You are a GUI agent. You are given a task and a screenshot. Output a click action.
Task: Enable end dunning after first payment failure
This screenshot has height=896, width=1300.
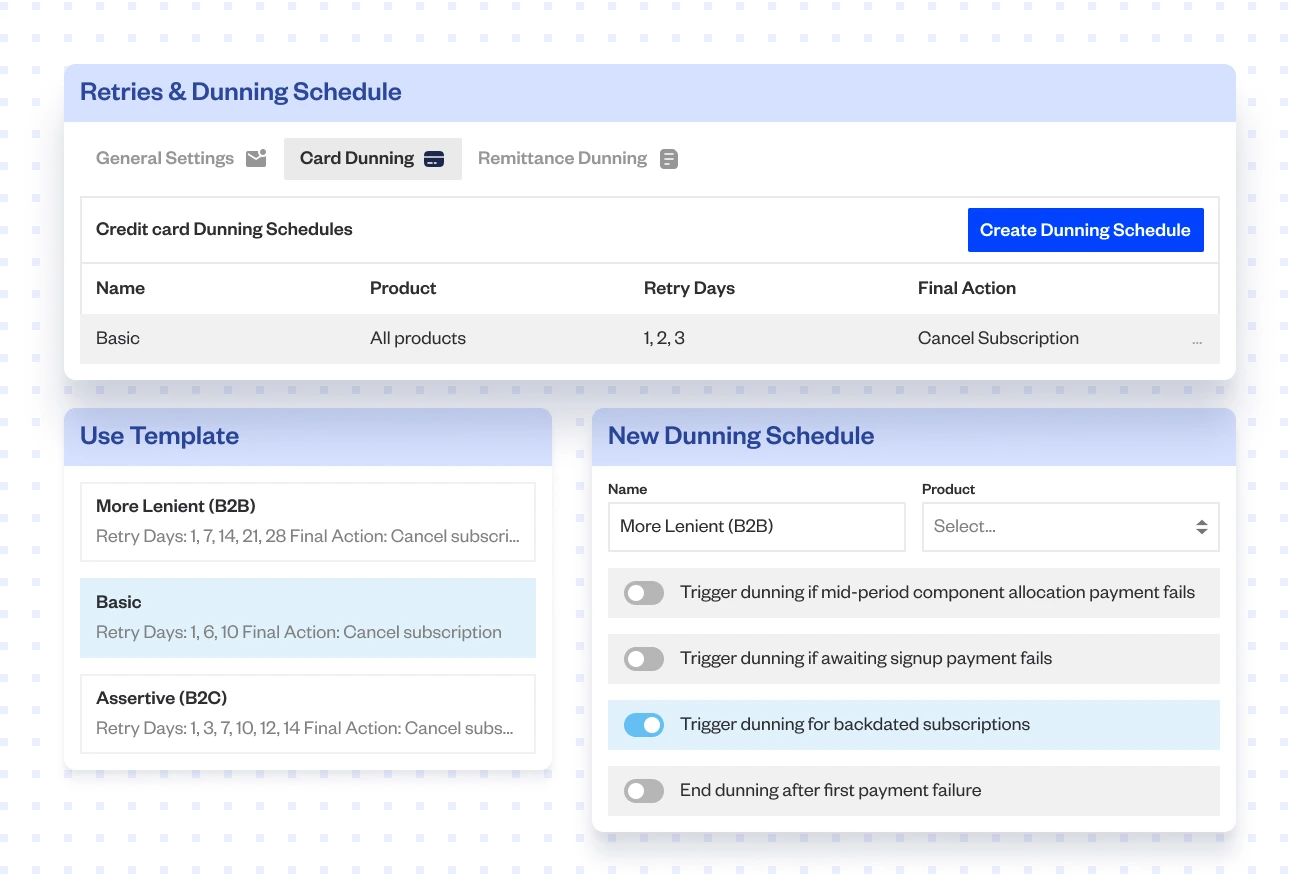pos(644,790)
